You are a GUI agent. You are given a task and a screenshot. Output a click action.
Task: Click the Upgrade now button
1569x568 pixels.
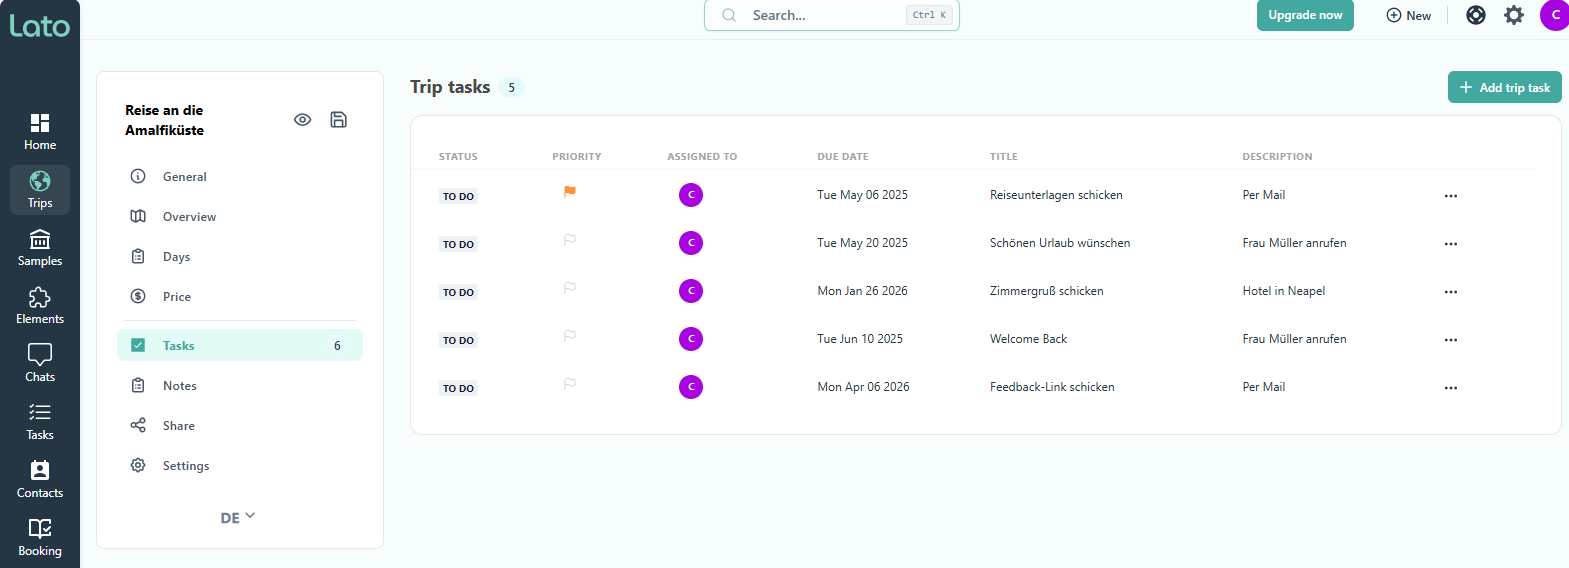click(1305, 15)
